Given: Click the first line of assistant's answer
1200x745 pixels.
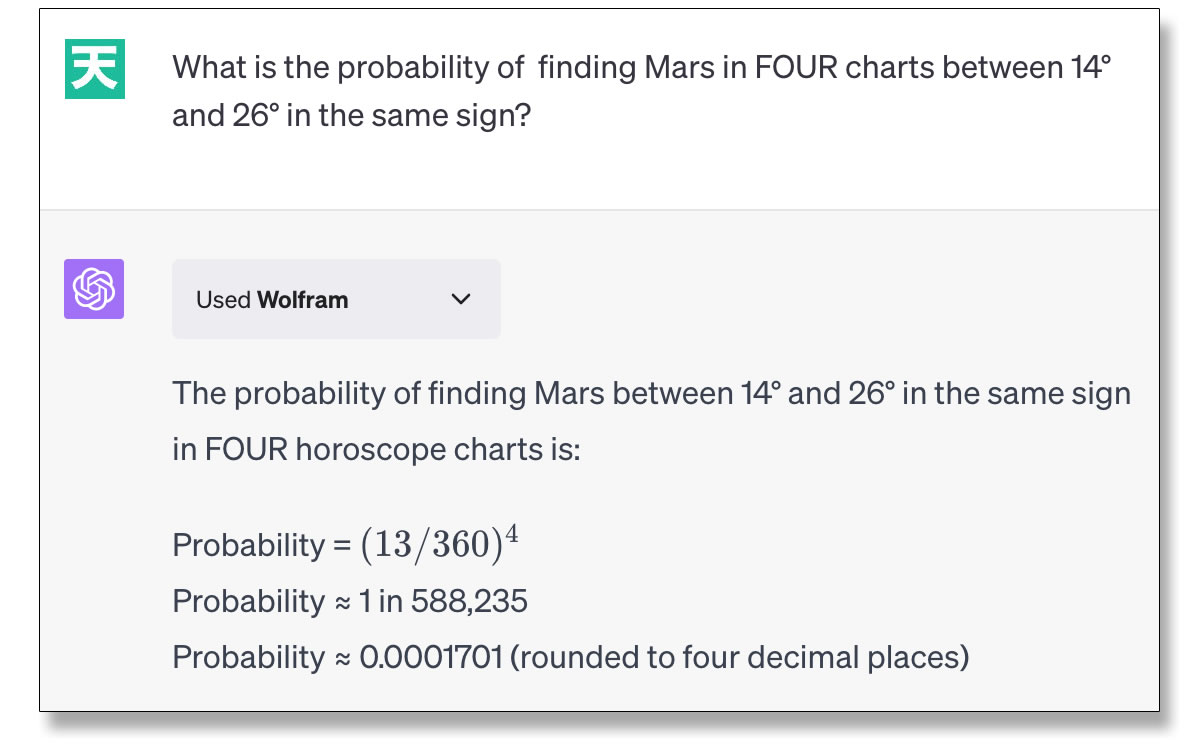Looking at the screenshot, I should click(x=651, y=393).
